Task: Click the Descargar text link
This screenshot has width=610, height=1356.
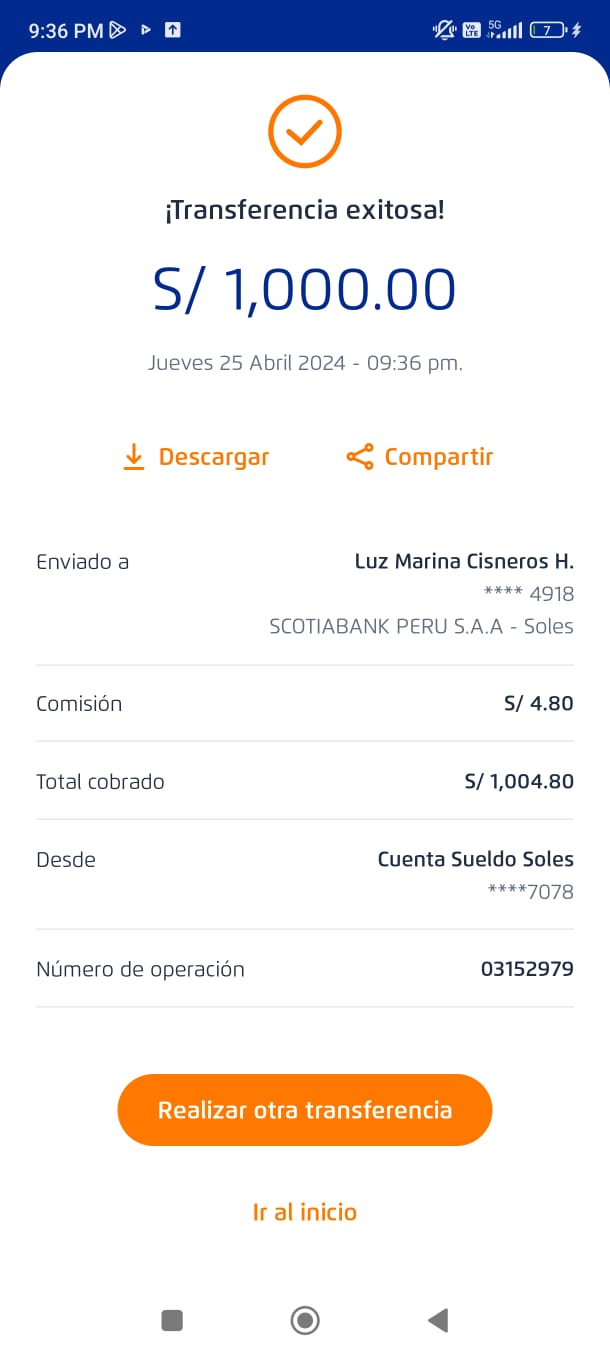Action: [214, 457]
